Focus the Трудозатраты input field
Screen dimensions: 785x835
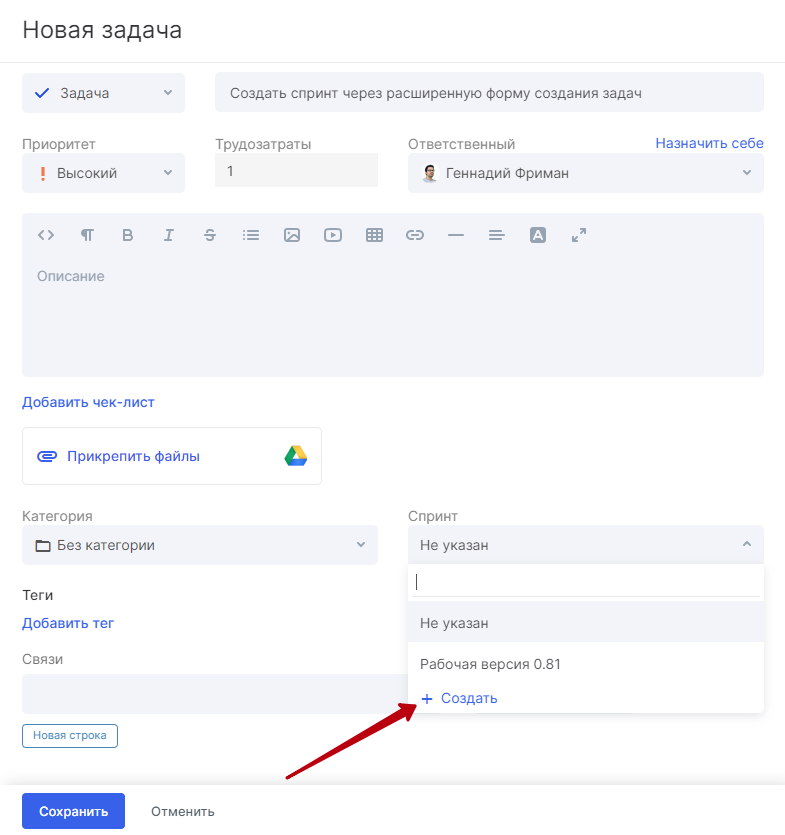(x=297, y=170)
